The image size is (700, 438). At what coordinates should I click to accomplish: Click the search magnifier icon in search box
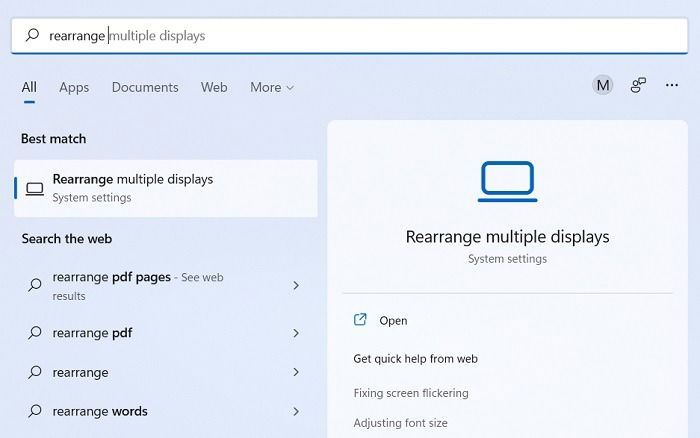coord(32,35)
